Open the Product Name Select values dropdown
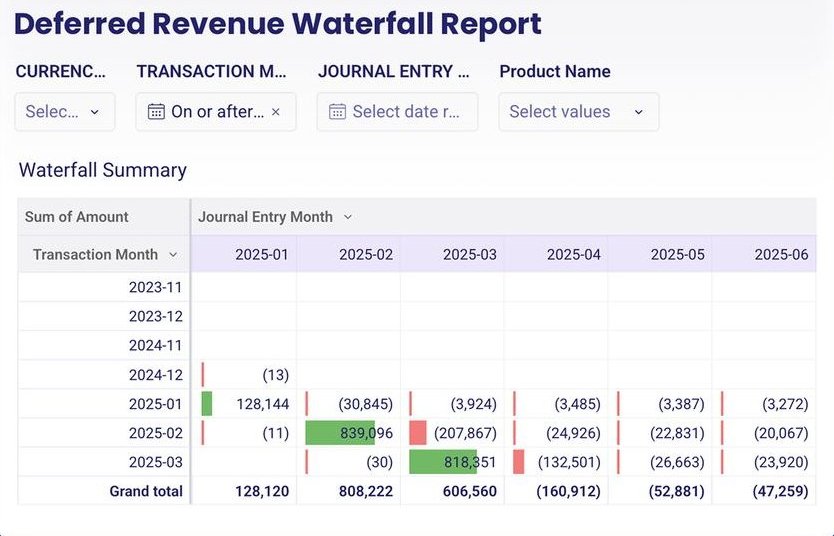The width and height of the screenshot is (834, 536). click(x=579, y=112)
